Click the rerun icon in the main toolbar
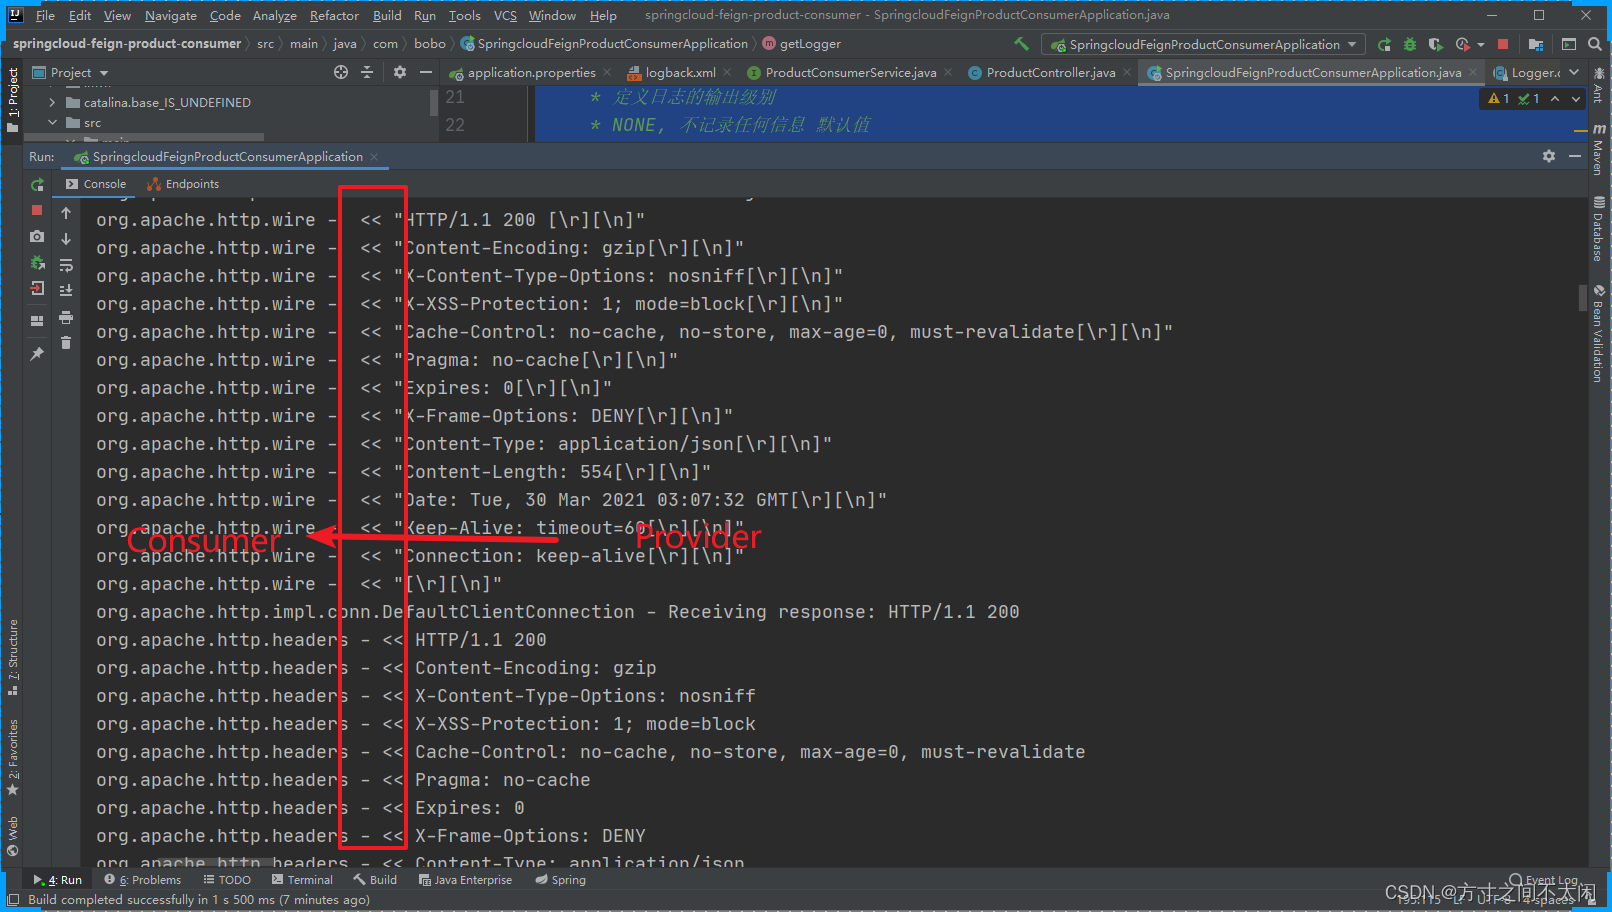This screenshot has width=1612, height=912. 1384,44
